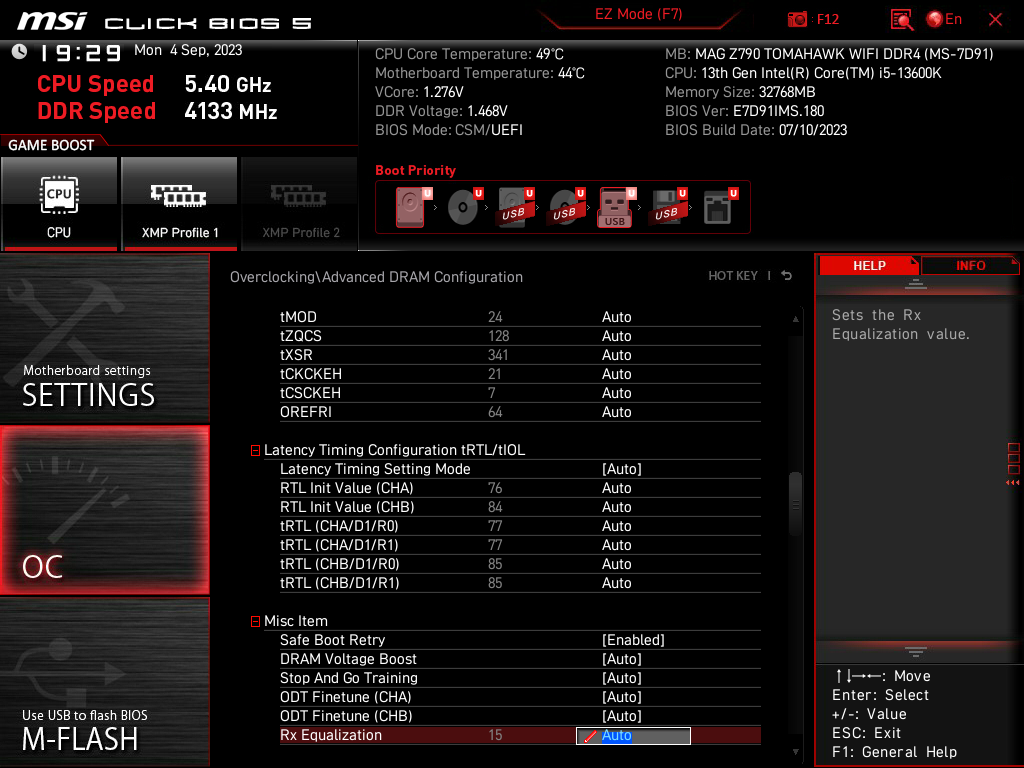Select the OREFRI row
The width and height of the screenshot is (1024, 768).
(520, 412)
